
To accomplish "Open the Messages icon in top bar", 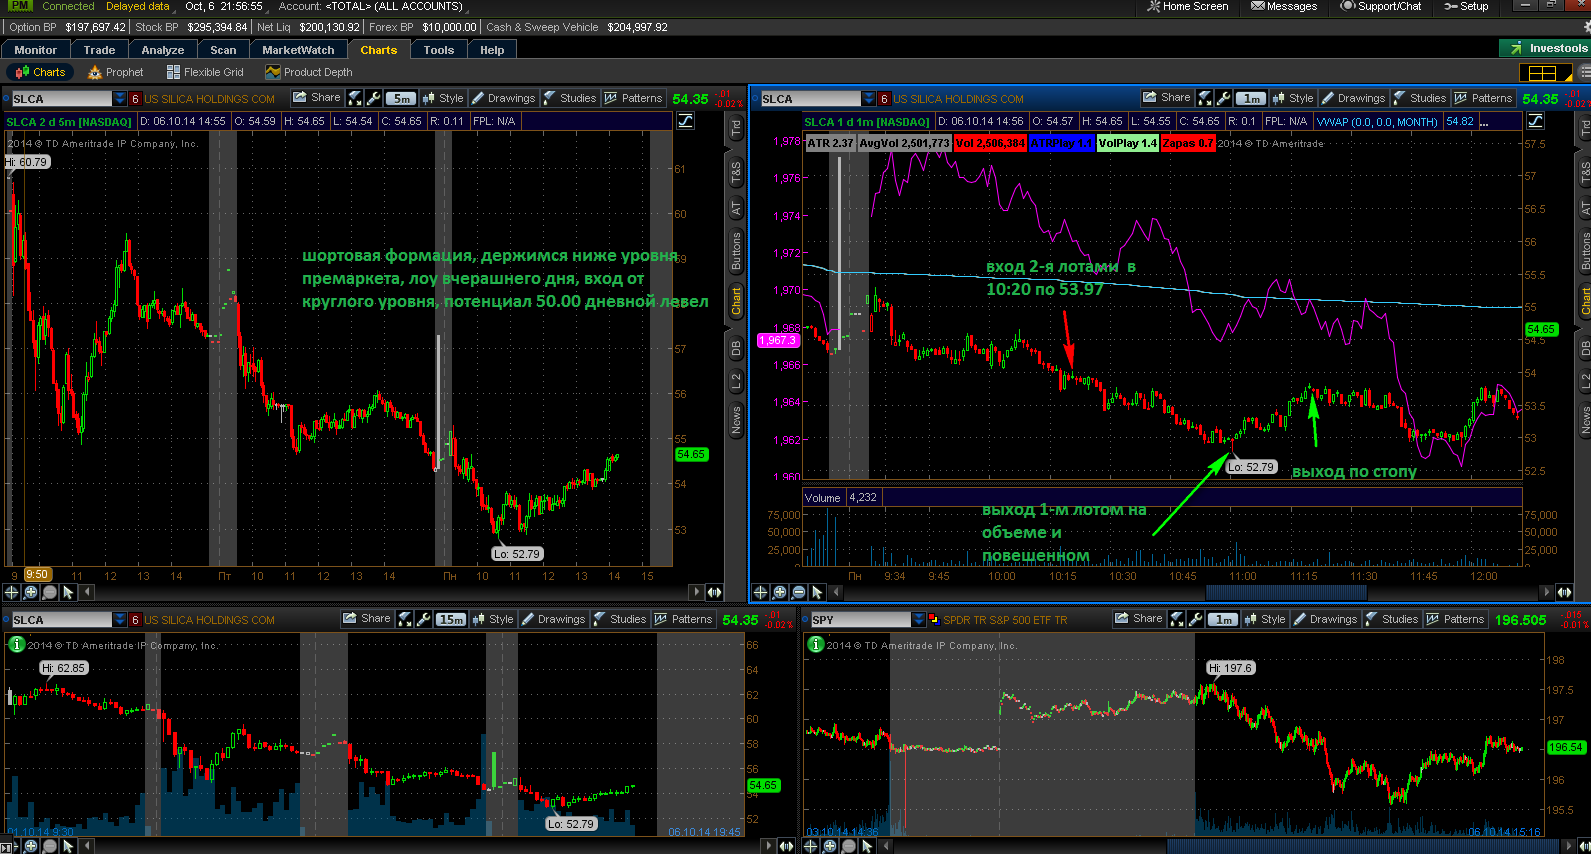I will coord(1284,6).
